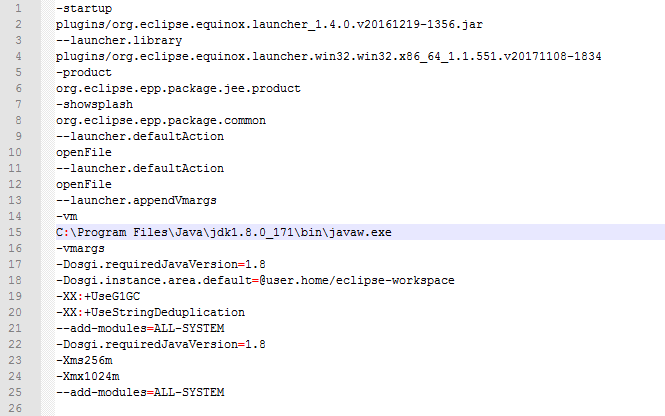The image size is (665, 416).
Task: Click the "-showsplash" line
Action: 95,104
